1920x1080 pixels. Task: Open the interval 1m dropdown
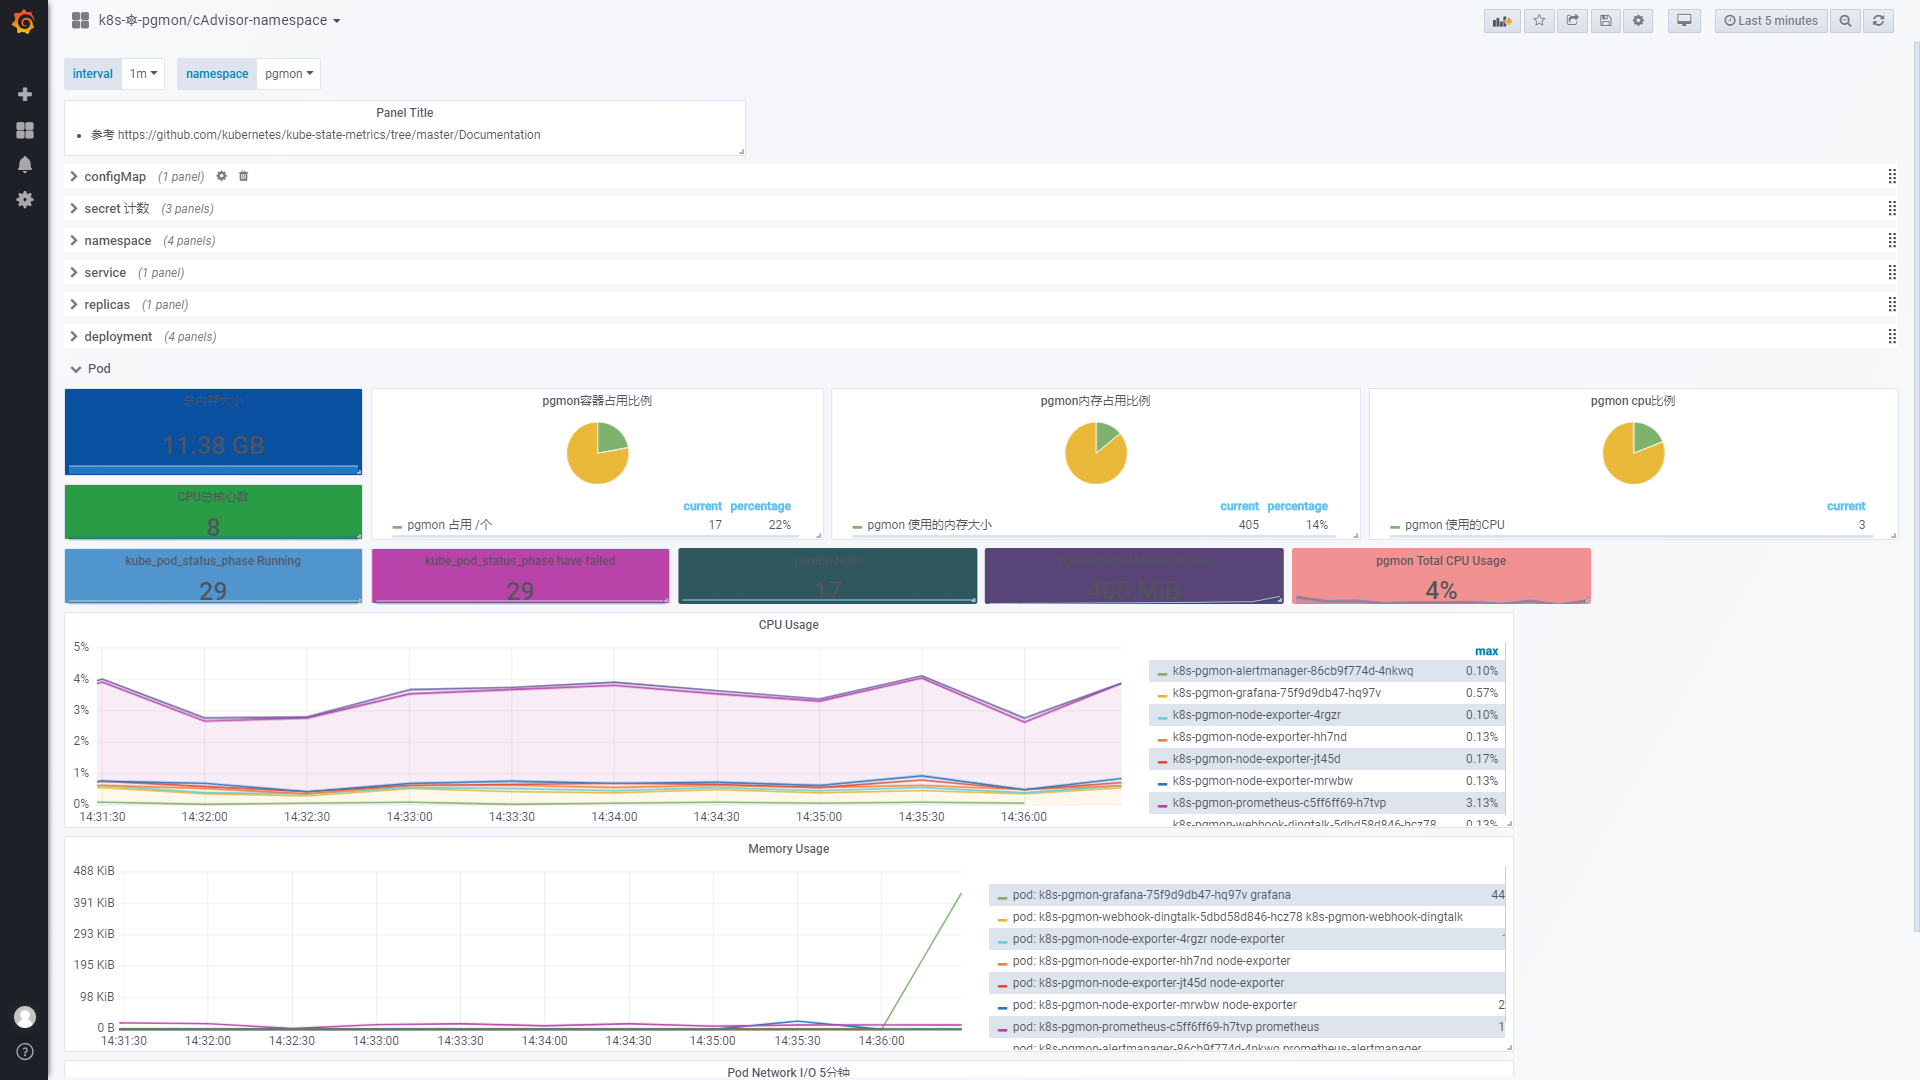click(143, 74)
